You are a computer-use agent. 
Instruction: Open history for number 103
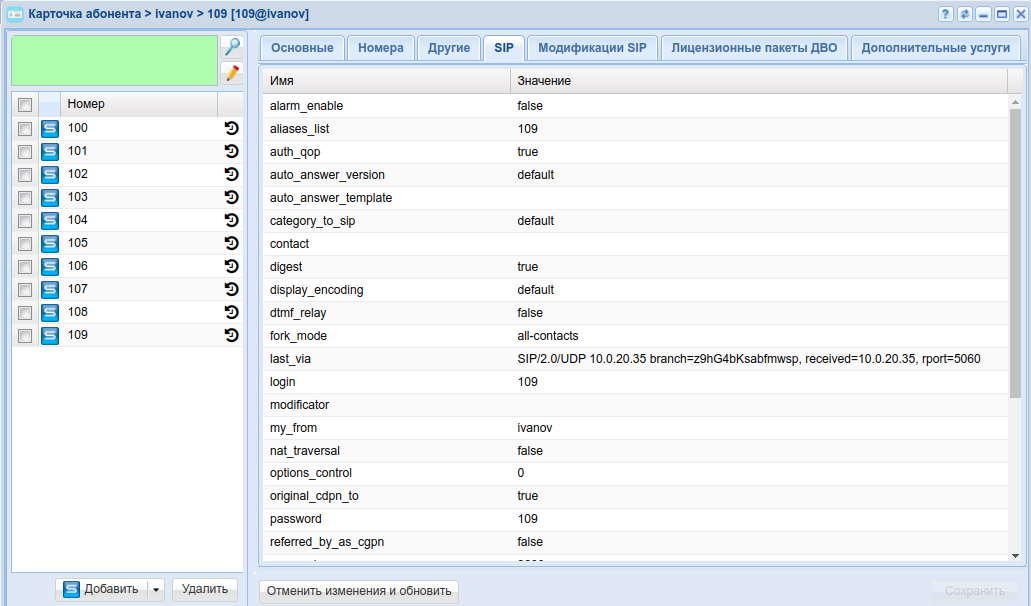click(231, 197)
